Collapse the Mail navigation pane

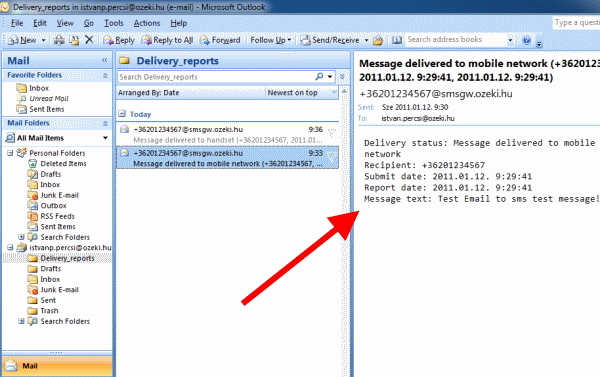[x=104, y=60]
